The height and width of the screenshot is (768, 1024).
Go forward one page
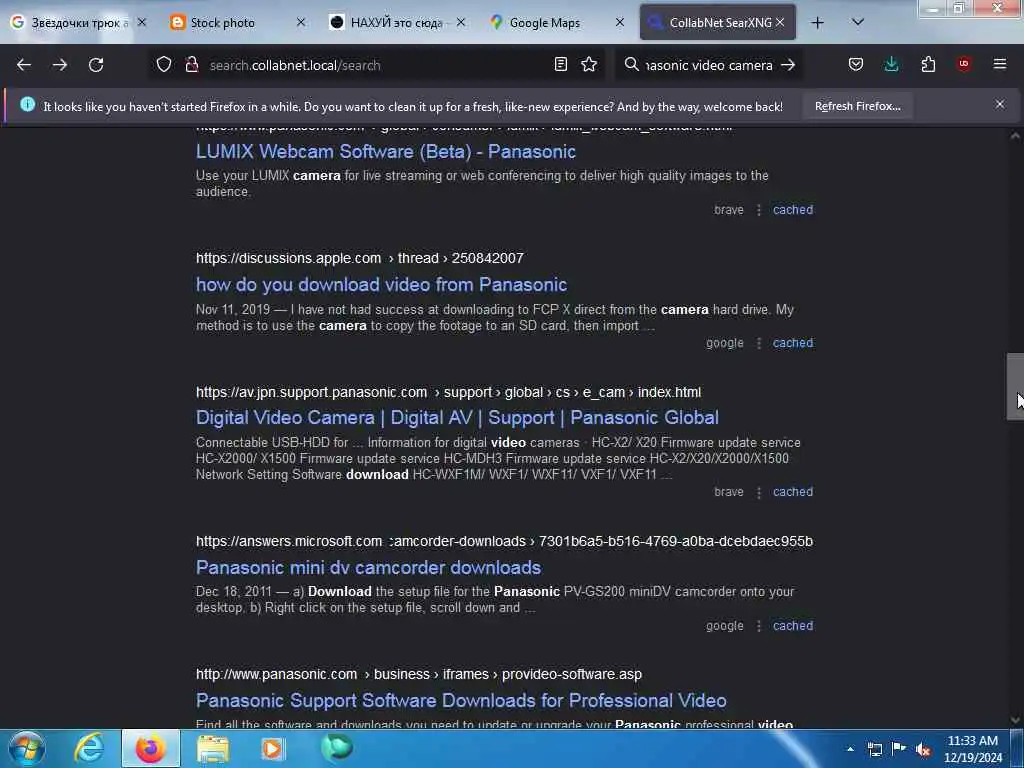(59, 65)
